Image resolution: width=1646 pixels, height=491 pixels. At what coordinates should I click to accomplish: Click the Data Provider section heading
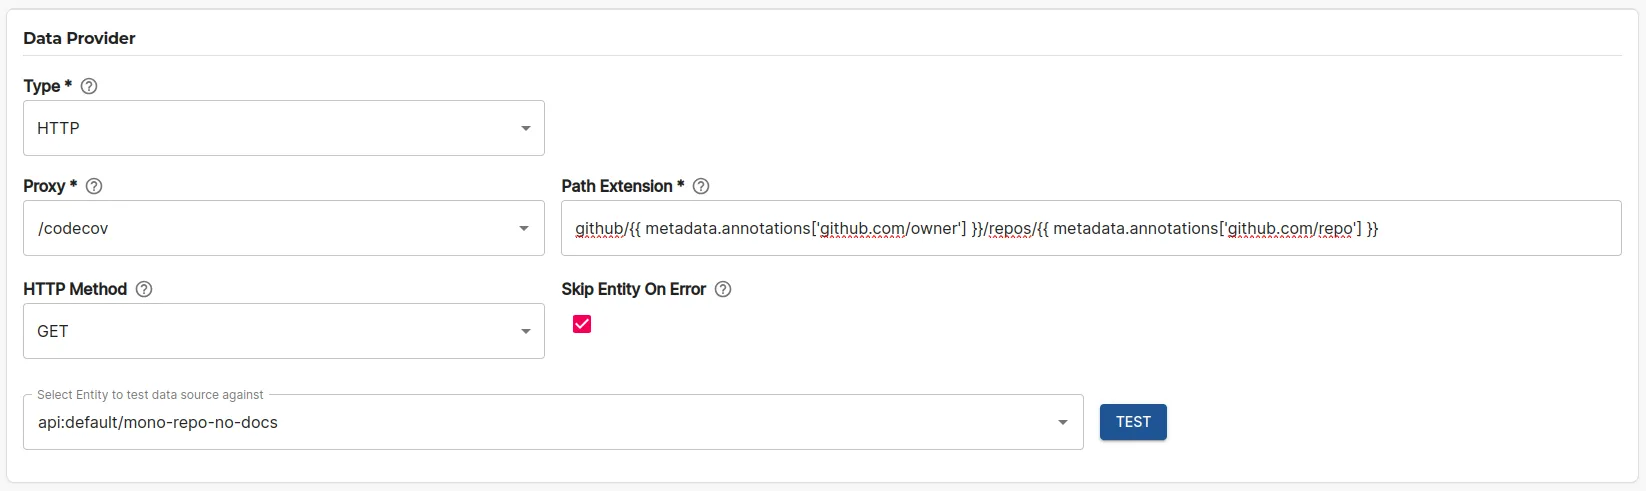pos(79,39)
